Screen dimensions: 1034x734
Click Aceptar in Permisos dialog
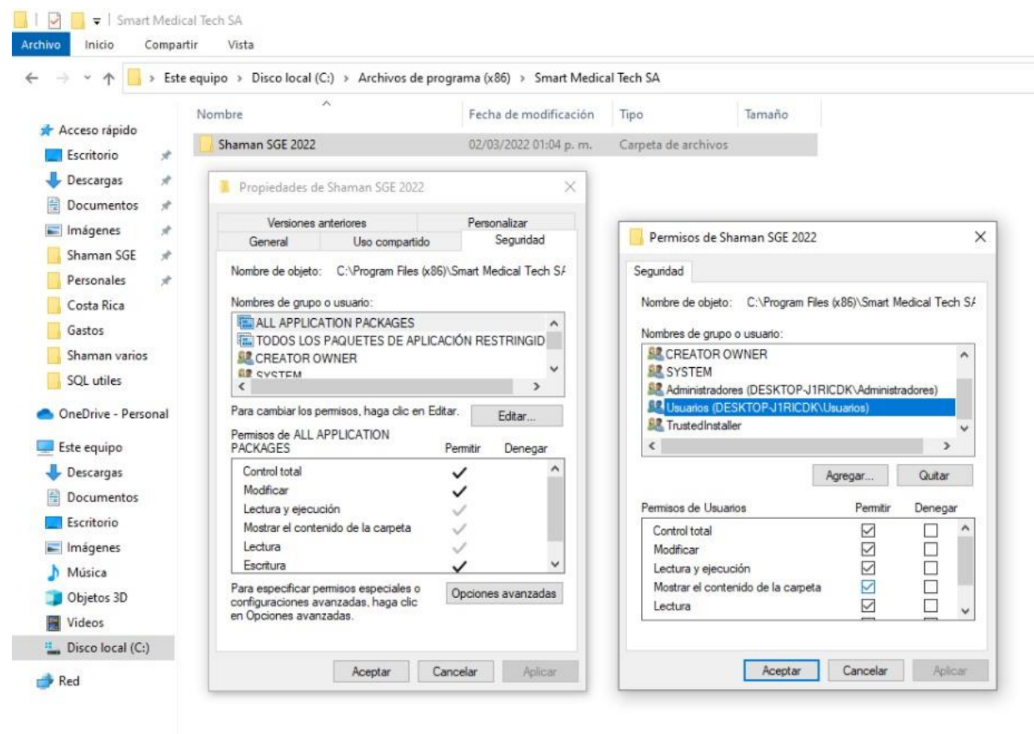[x=781, y=671]
